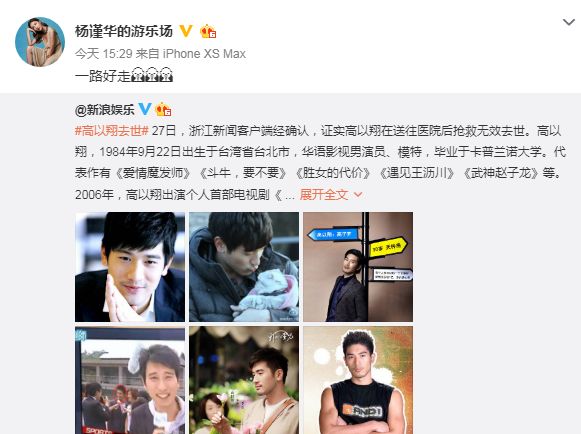Open the photo of man kissing baby
Image resolution: width=581 pixels, height=434 pixels.
pyautogui.click(x=244, y=267)
